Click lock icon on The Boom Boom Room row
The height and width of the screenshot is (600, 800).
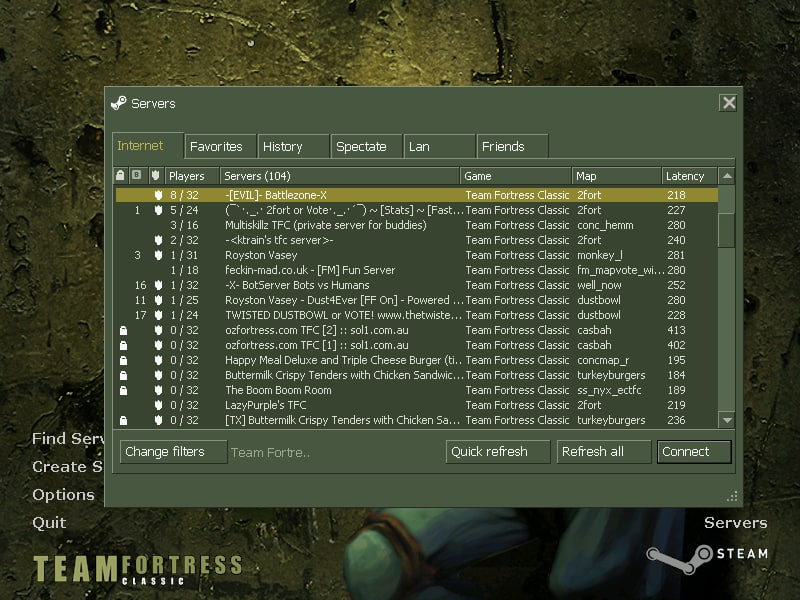tap(123, 391)
